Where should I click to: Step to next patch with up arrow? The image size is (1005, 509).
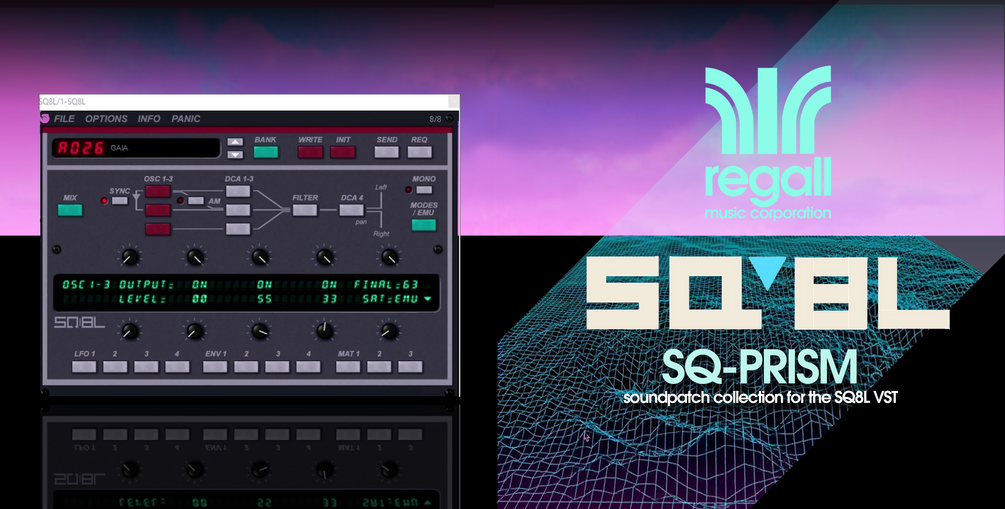[235, 142]
